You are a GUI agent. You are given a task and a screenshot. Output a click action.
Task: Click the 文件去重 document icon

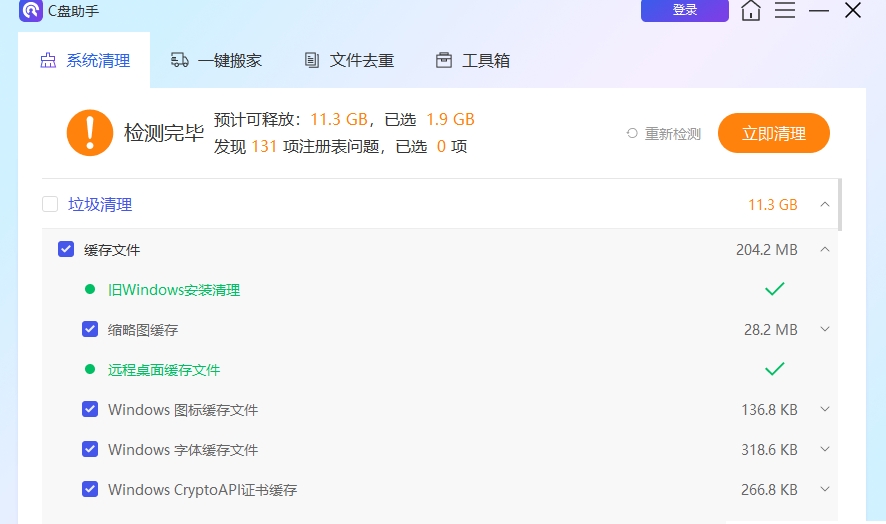click(x=311, y=60)
